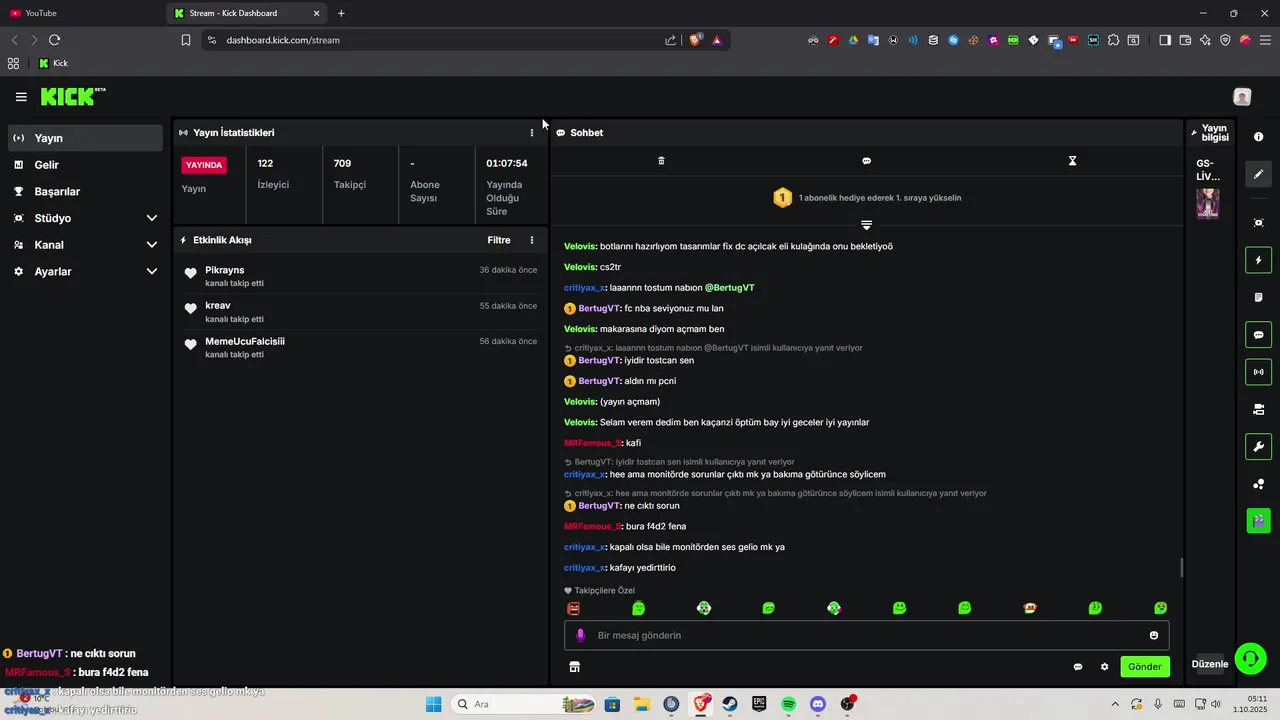Open the Kick bookmark in bookmarks bar
Viewport: 1280px width, 720px height.
click(53, 63)
